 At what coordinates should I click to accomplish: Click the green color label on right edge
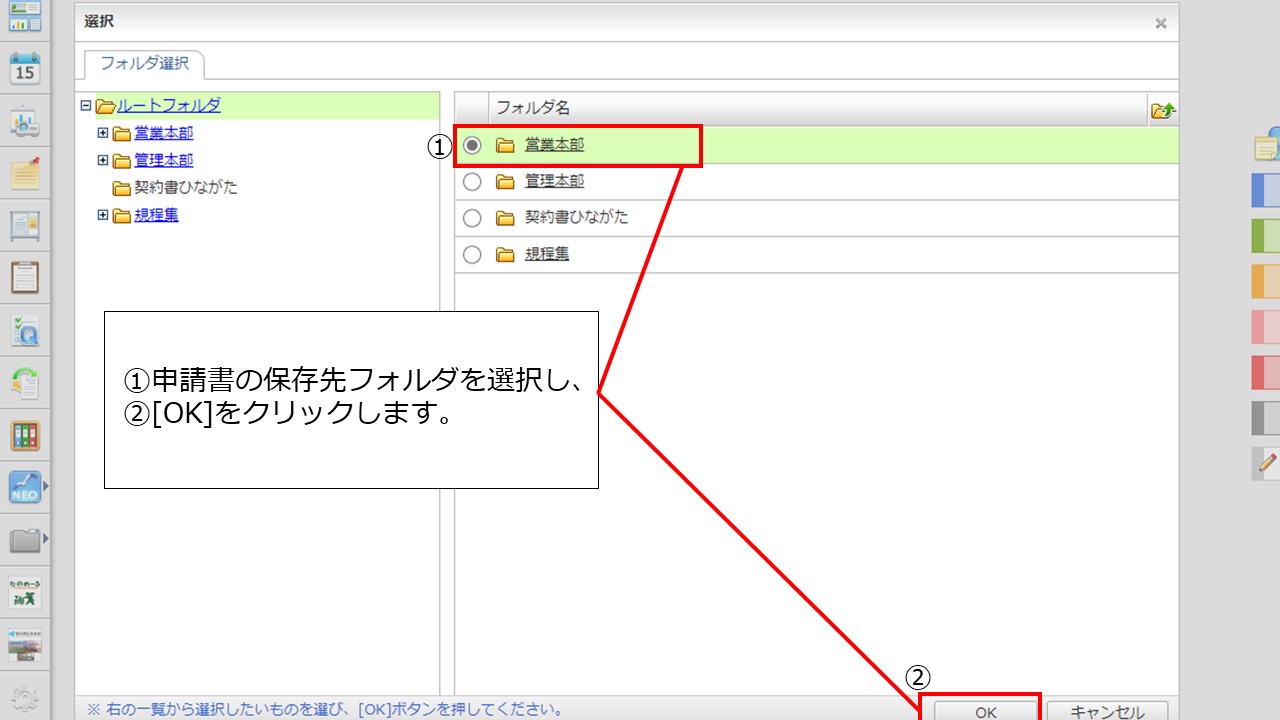[1265, 235]
